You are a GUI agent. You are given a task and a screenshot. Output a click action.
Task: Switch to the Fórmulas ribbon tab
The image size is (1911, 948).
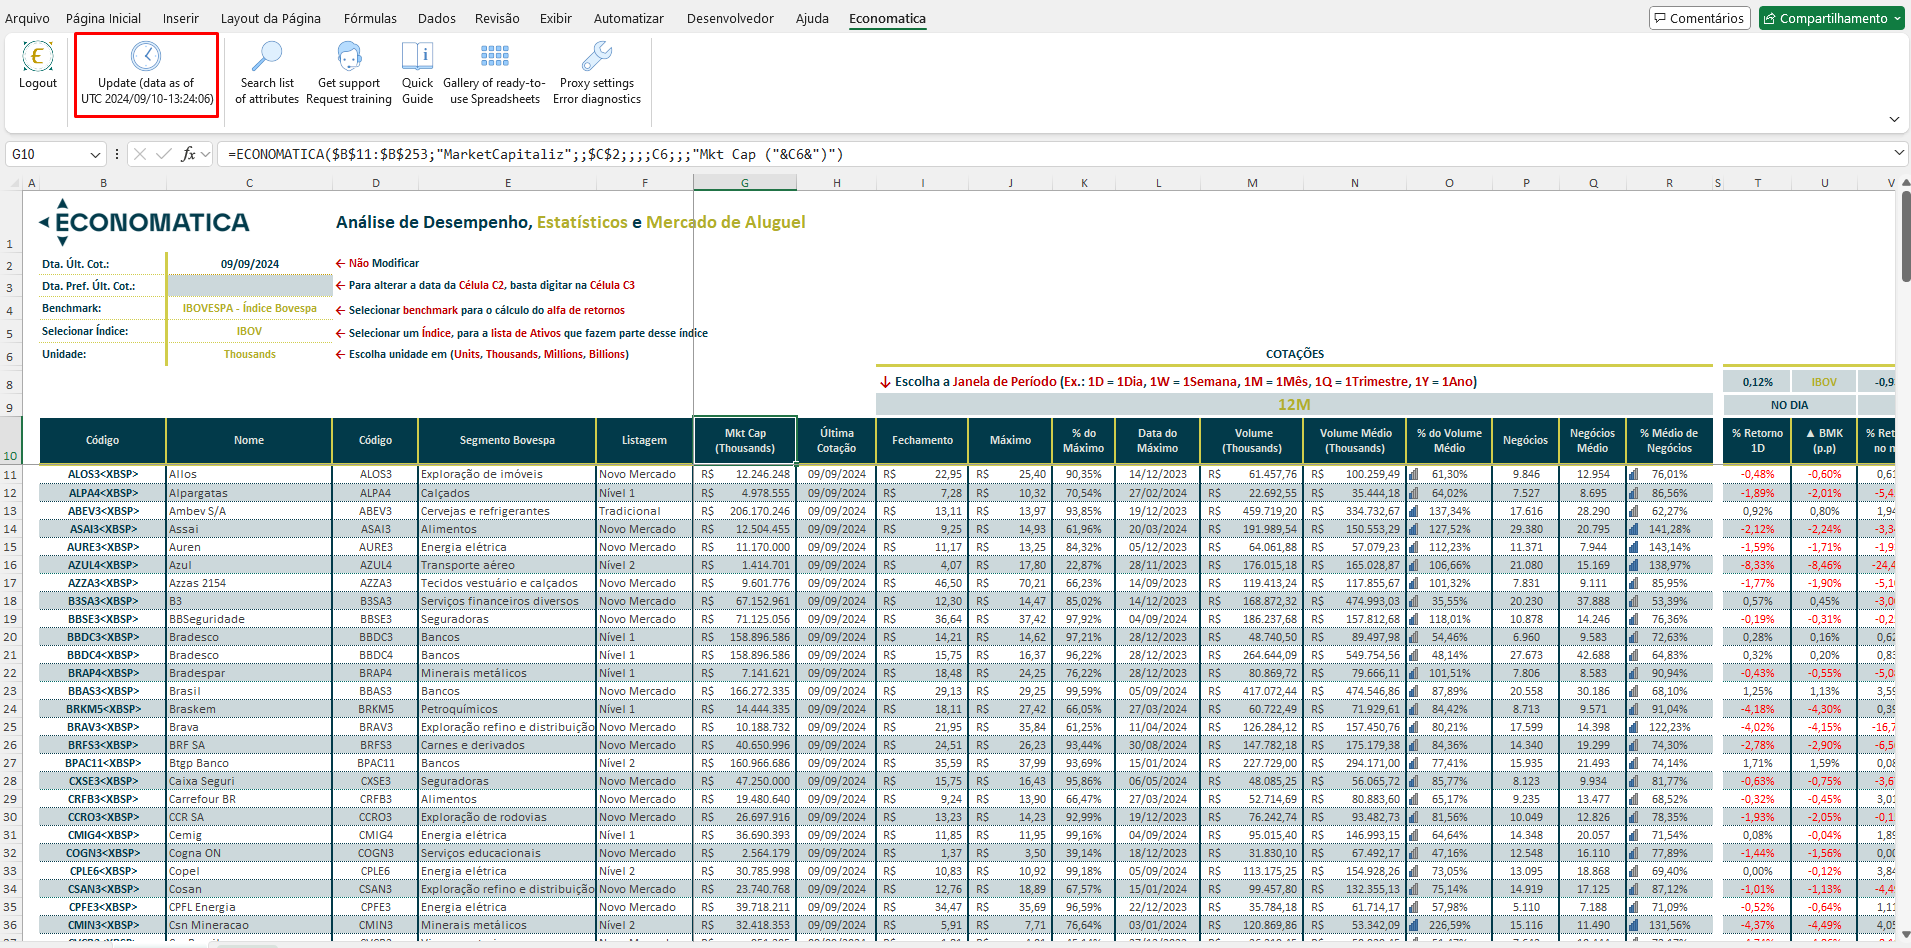pos(370,18)
